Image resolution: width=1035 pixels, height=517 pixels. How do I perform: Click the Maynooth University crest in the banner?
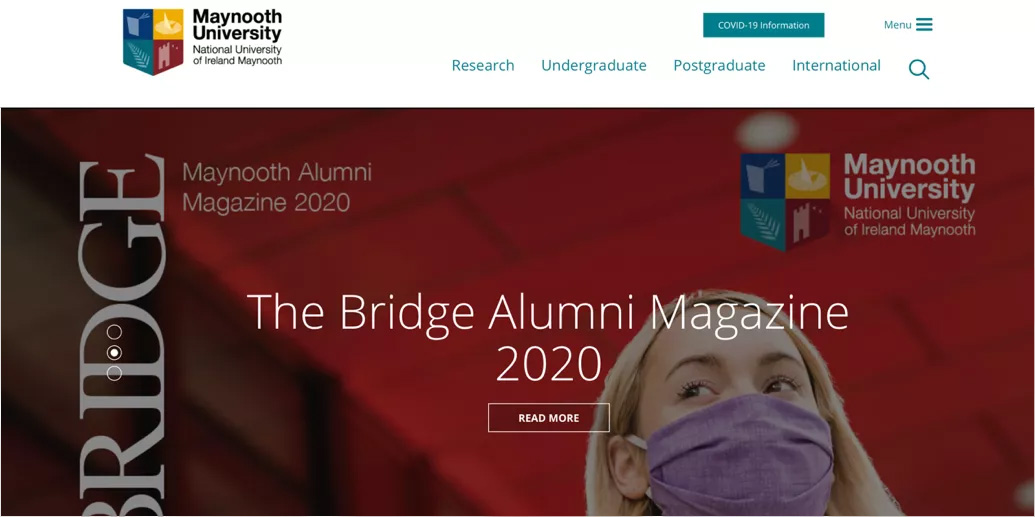coord(785,201)
